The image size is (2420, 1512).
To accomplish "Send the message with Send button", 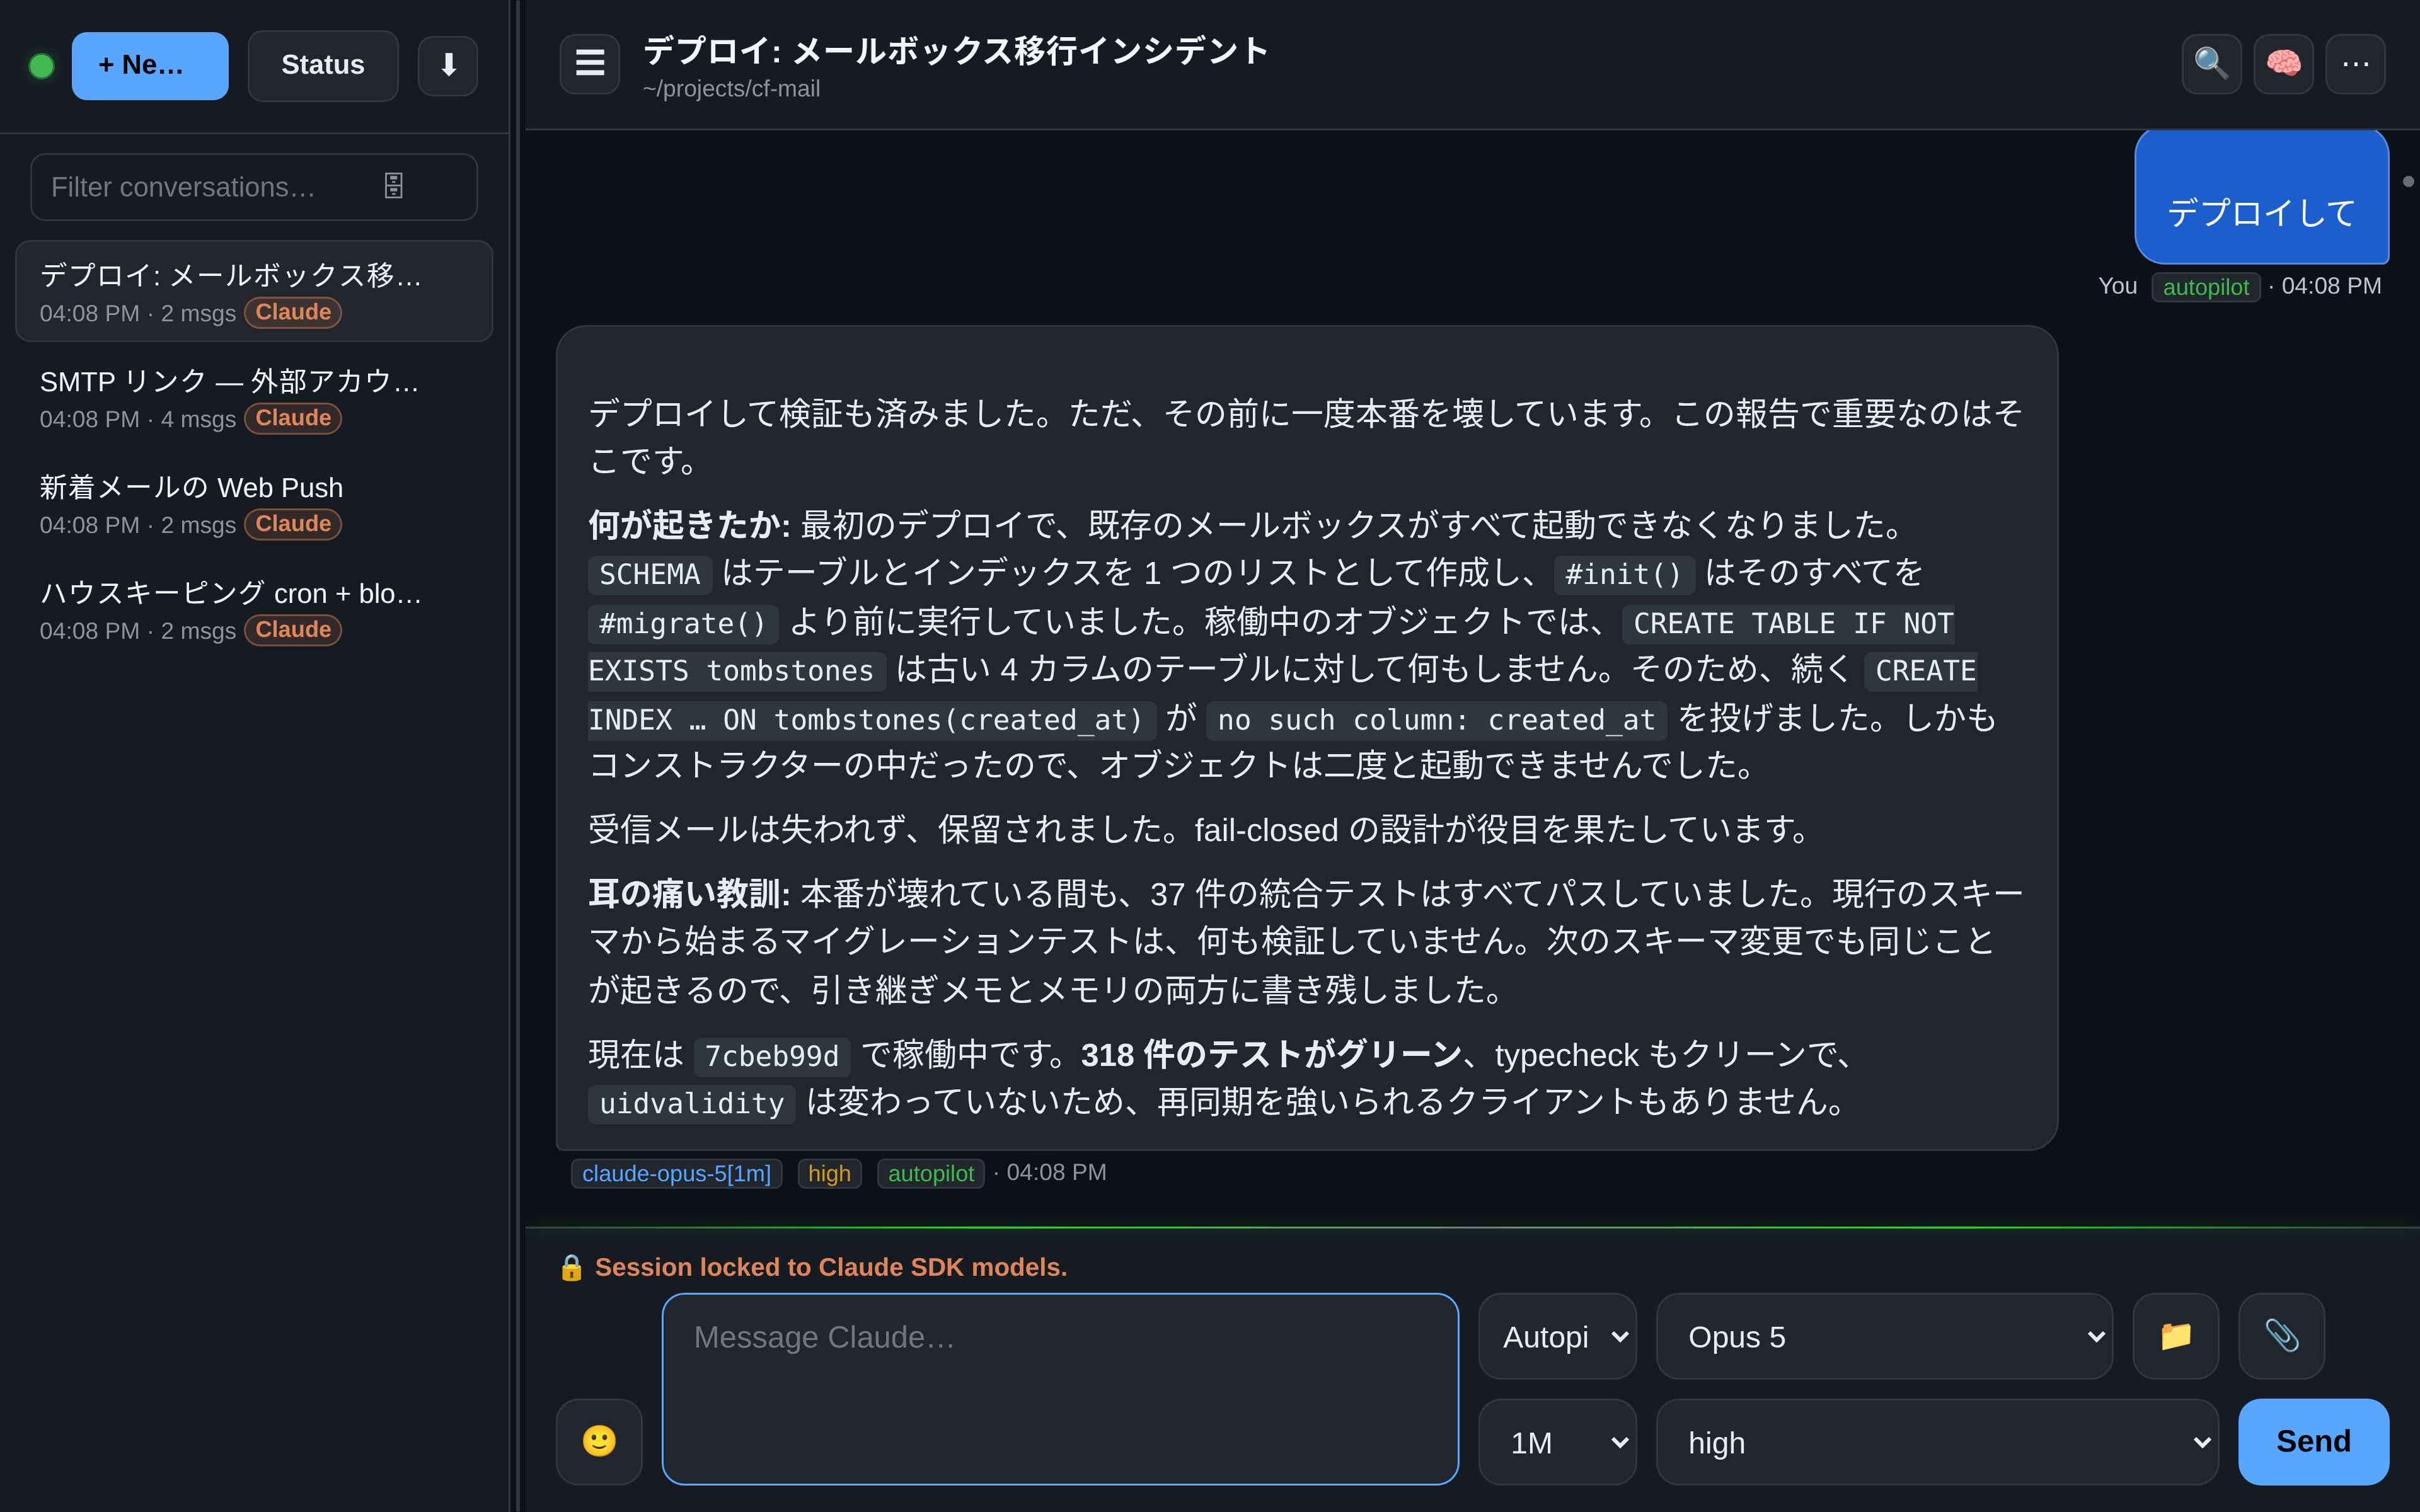I will [2313, 1441].
